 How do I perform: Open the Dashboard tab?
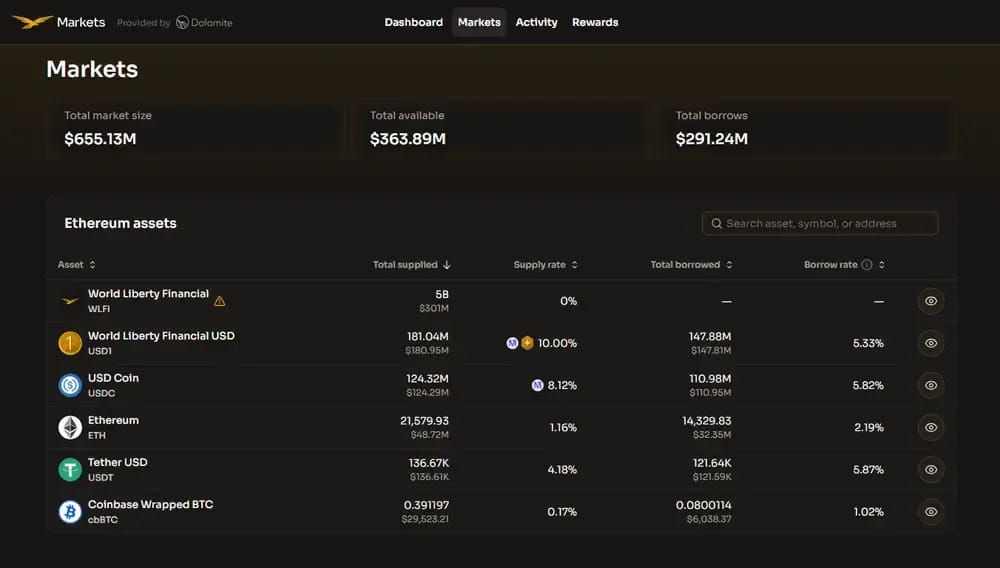(413, 22)
